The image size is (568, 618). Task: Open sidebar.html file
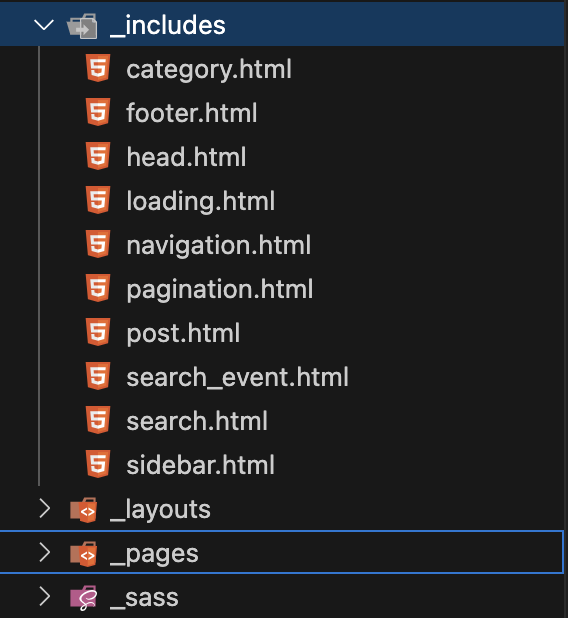click(x=200, y=465)
